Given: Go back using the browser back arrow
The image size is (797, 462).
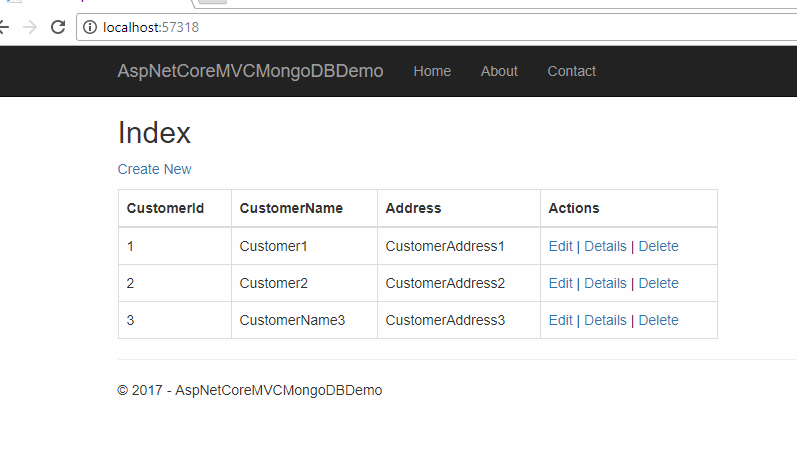Looking at the screenshot, I should tap(4, 27).
